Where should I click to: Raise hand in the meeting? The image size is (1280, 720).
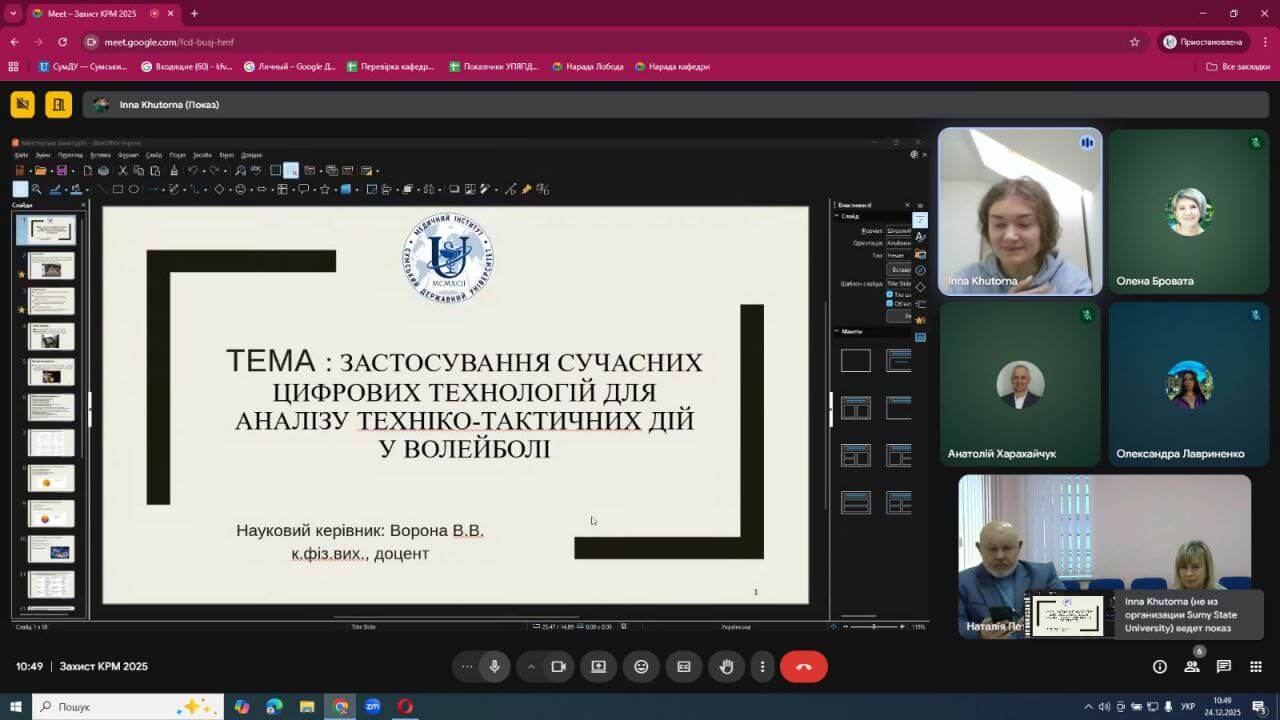pos(726,667)
